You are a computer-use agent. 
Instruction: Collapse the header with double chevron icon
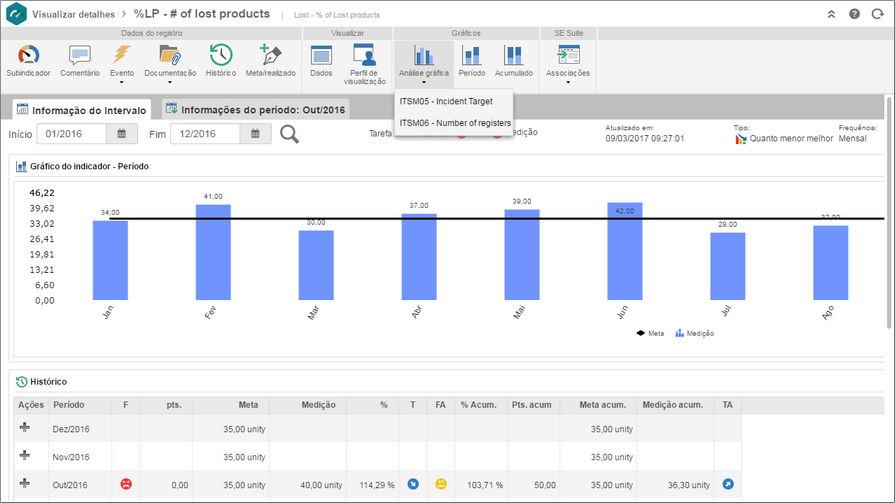pos(831,14)
